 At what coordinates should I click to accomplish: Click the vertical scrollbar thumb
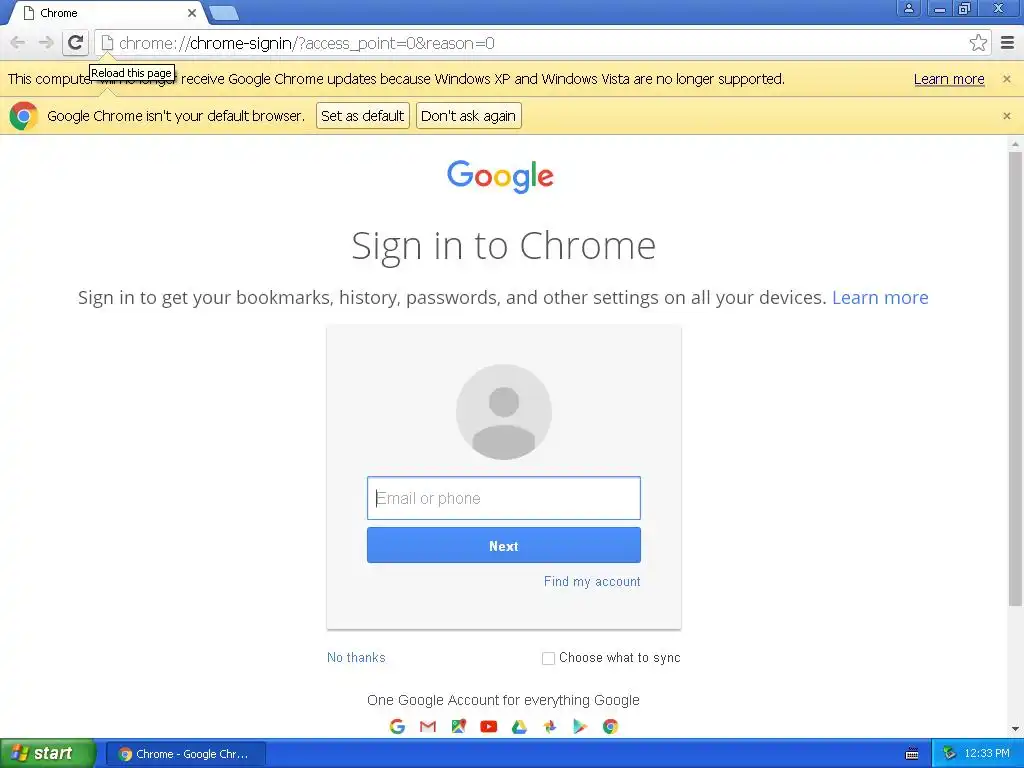click(1015, 379)
